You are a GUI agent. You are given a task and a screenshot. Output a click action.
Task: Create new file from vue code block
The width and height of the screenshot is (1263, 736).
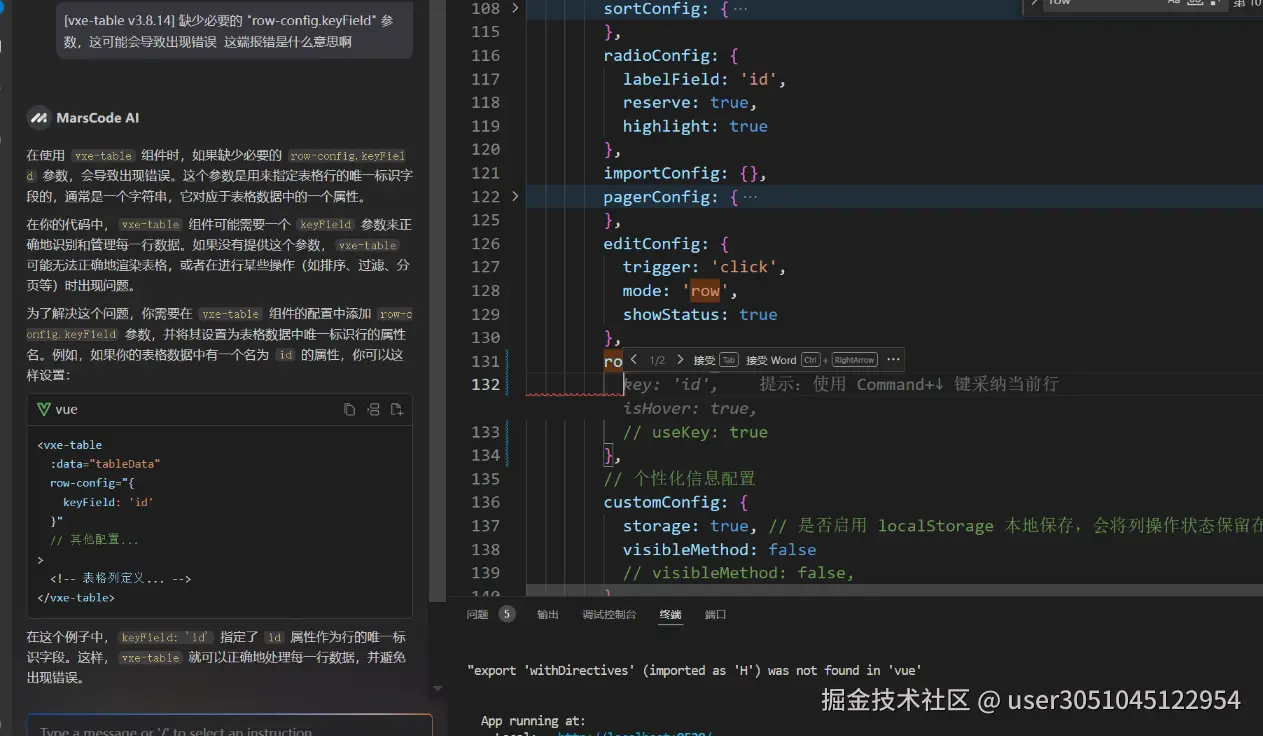tap(397, 409)
